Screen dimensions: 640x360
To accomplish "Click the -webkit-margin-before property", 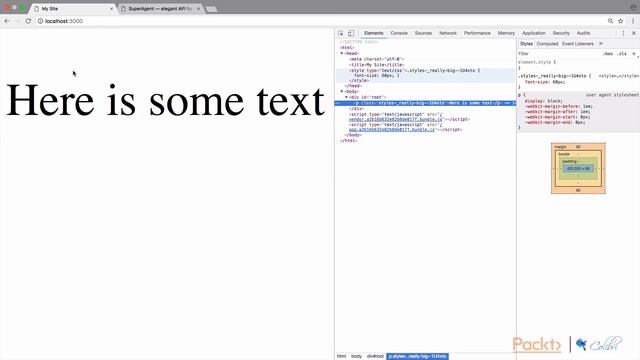I will 557,106.
